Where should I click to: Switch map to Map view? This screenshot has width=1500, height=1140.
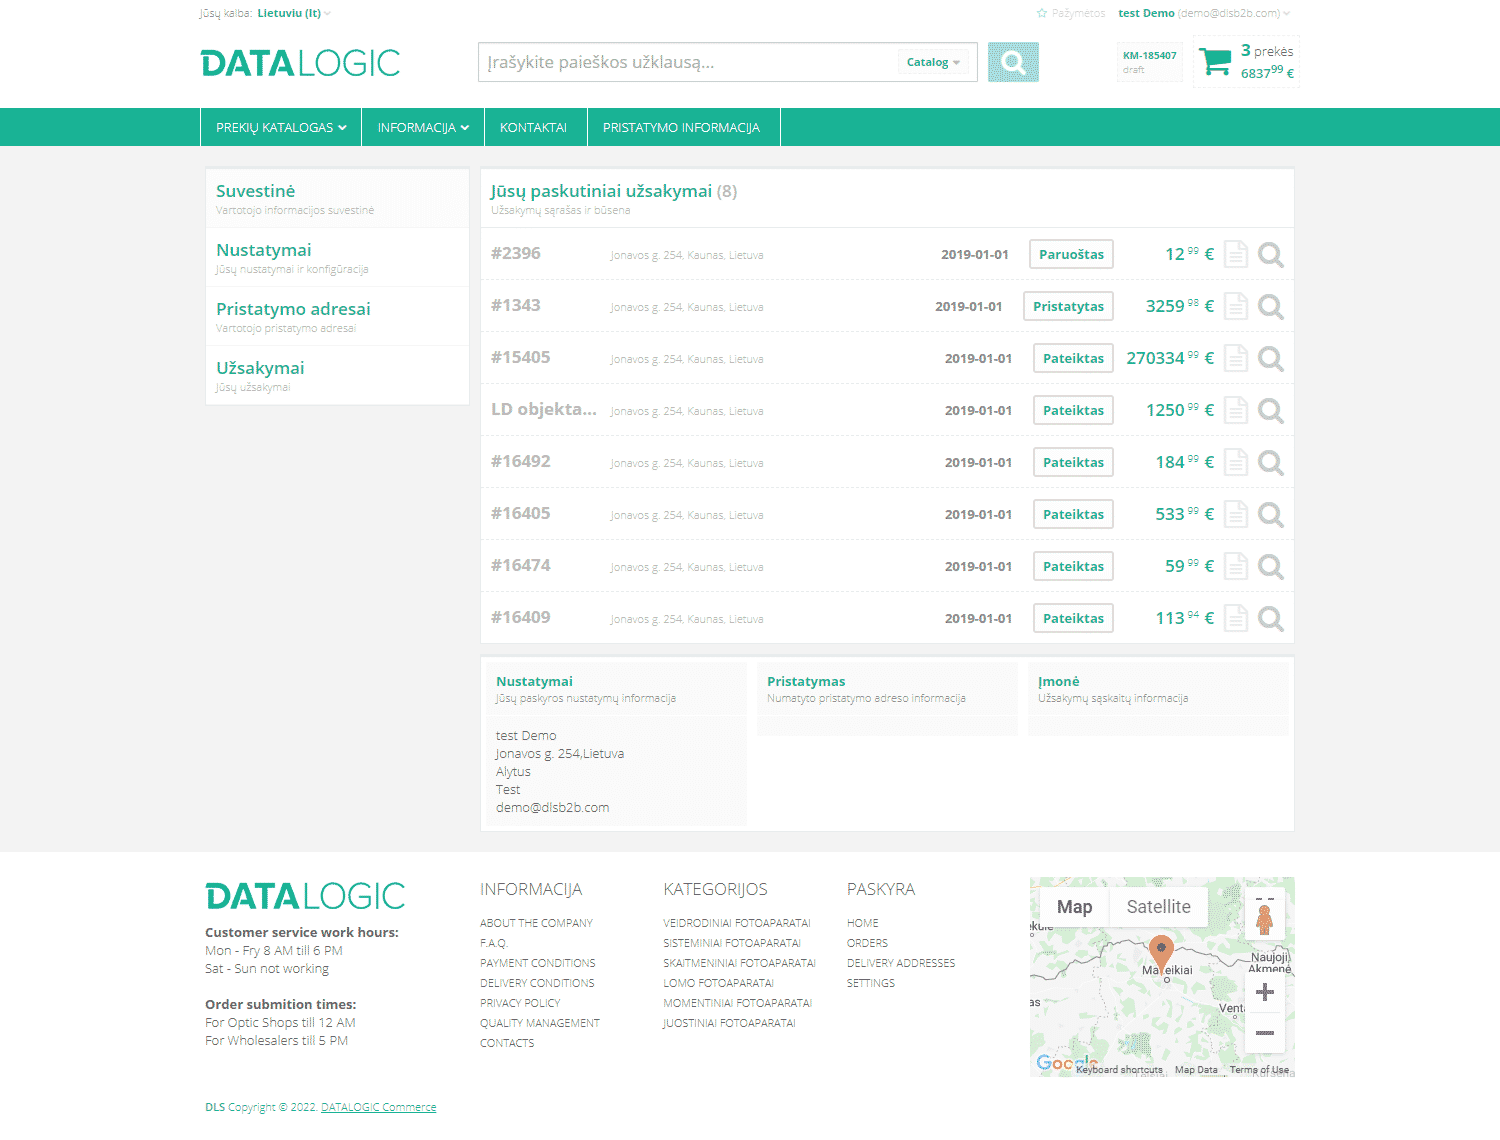pyautogui.click(x=1074, y=907)
